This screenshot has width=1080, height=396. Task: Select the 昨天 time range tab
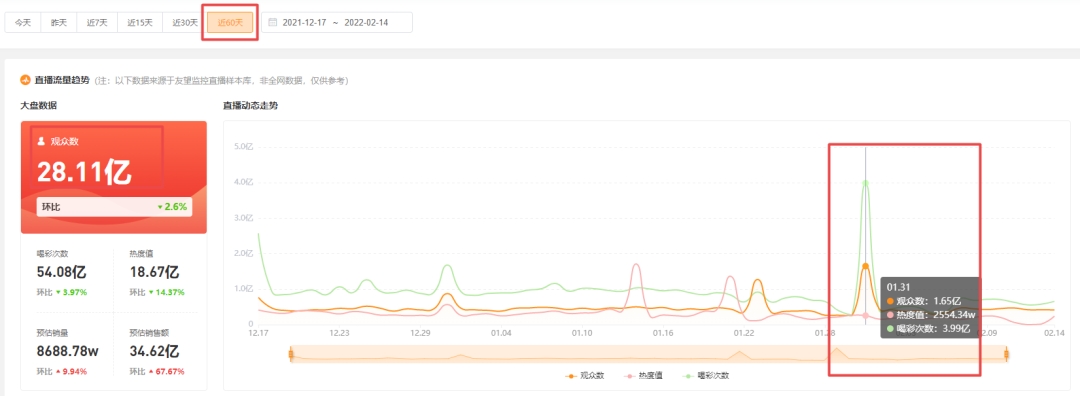click(59, 22)
